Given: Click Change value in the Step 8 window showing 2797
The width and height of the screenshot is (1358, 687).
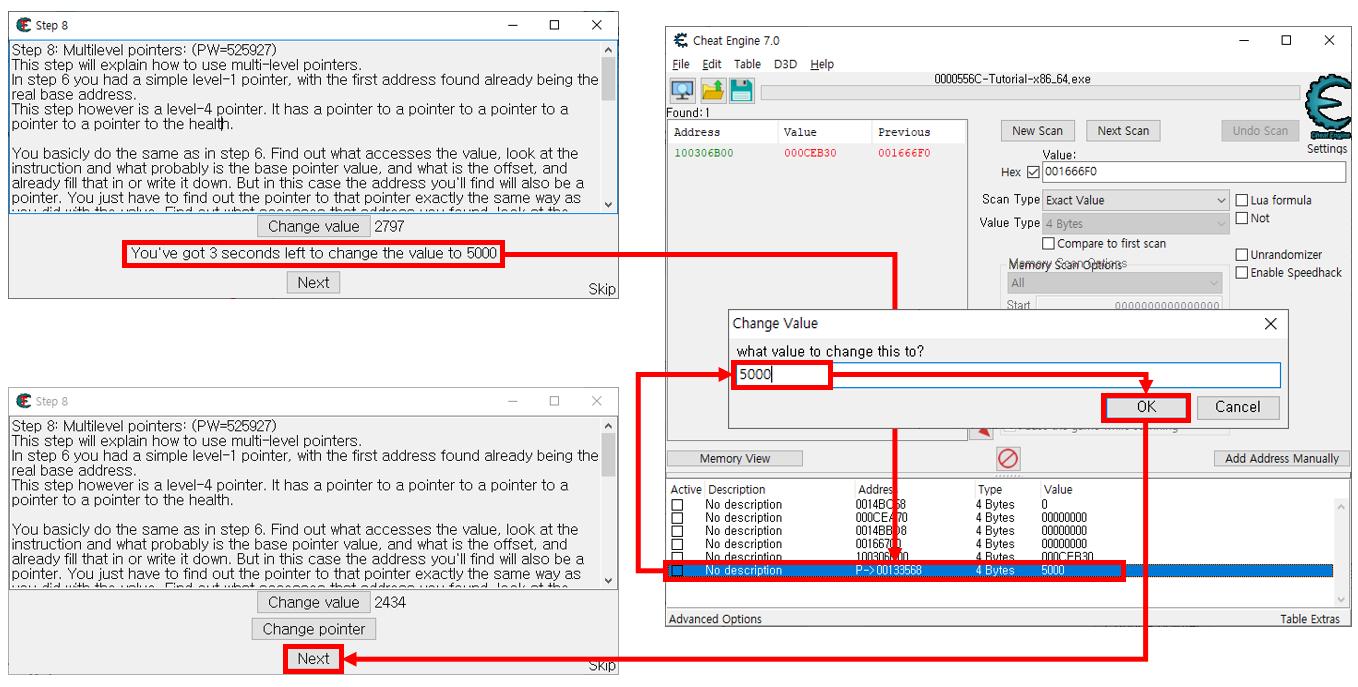Looking at the screenshot, I should 314,227.
